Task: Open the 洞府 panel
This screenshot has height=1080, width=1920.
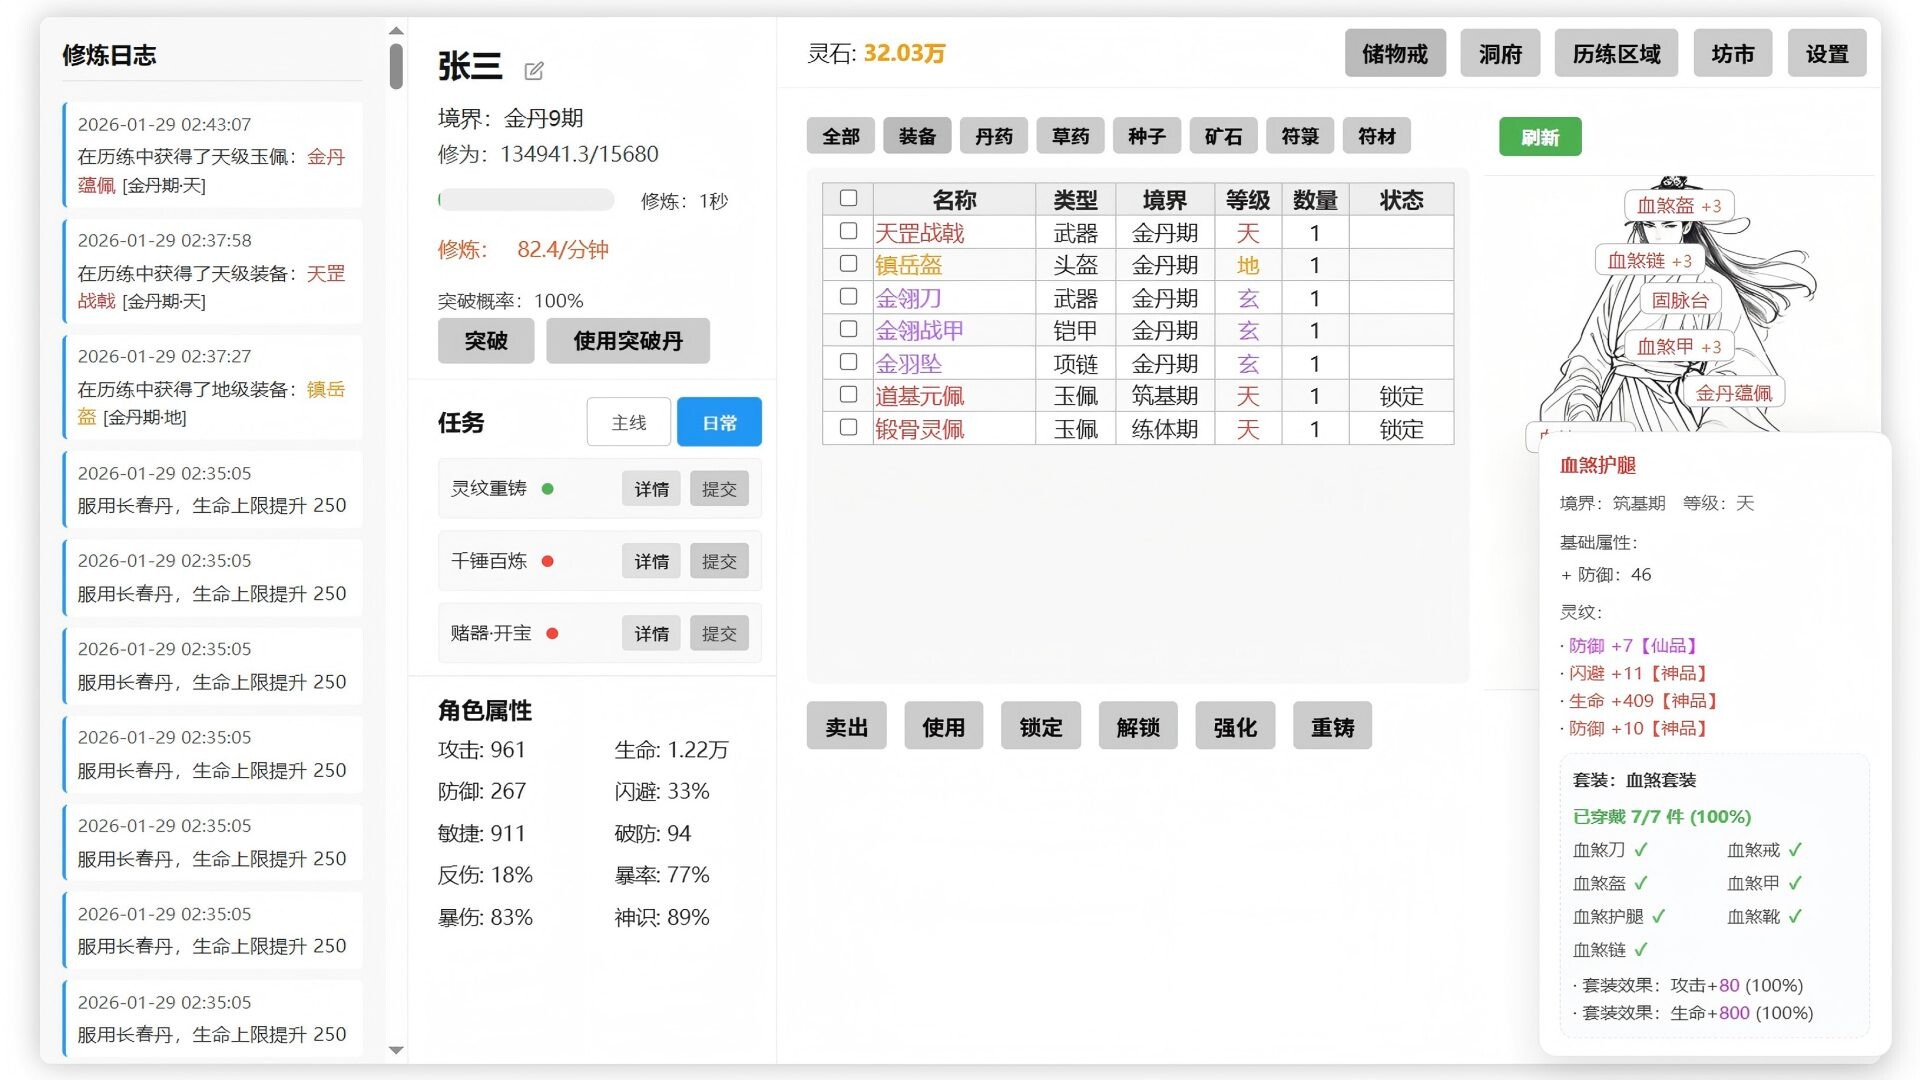Action: [x=1500, y=53]
